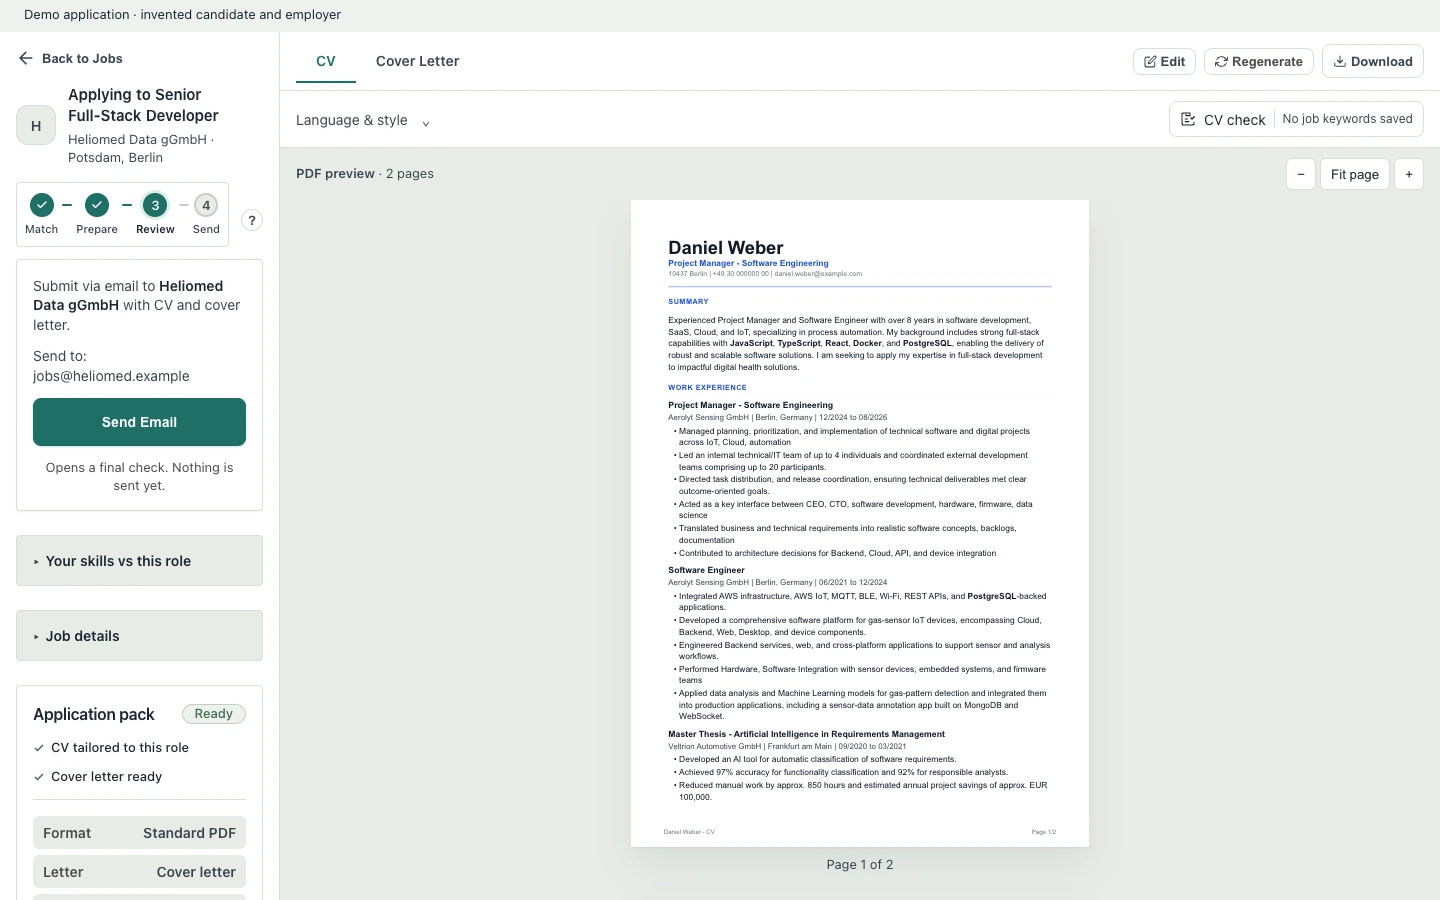
Task: Click the checkmark beside CV tailored to this role
Action: [39, 748]
